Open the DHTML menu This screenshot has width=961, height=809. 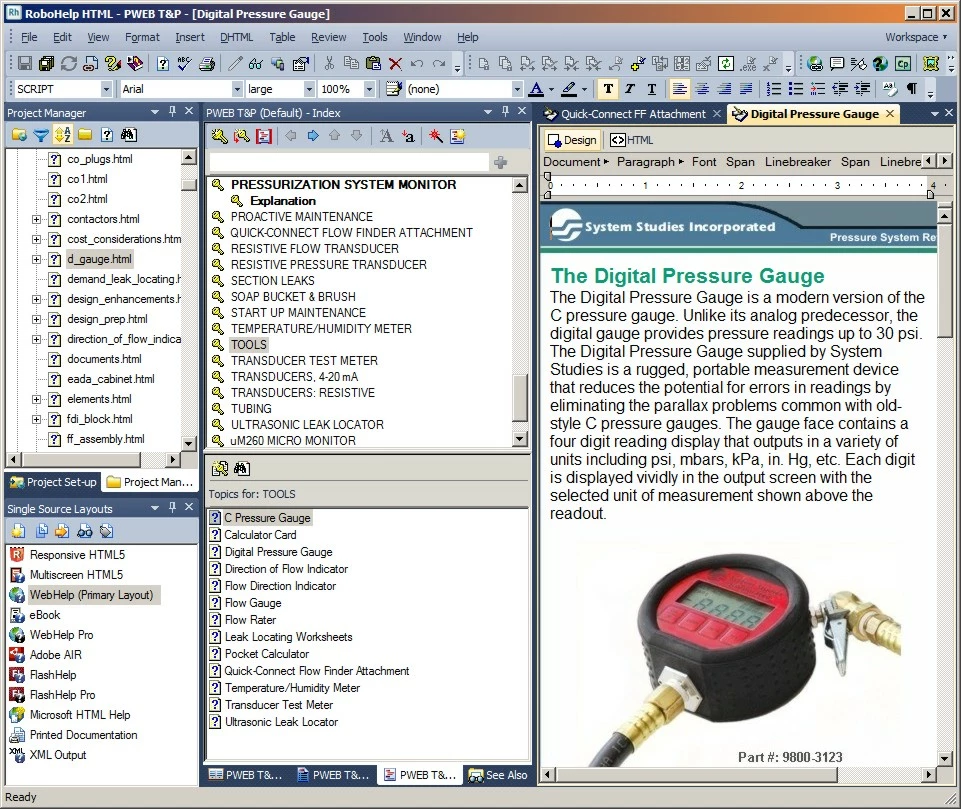(x=237, y=37)
